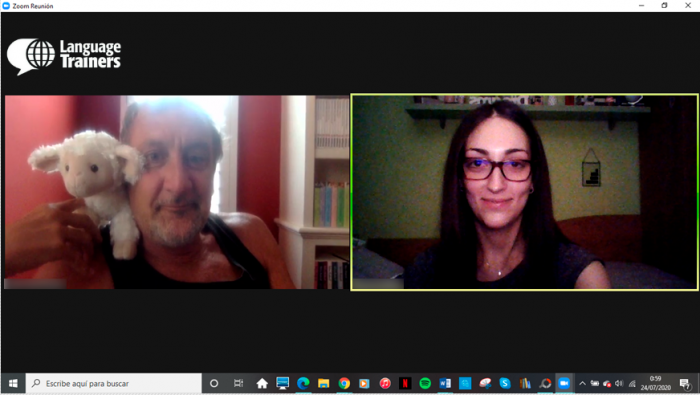Open iTunes music app from the taskbar

(385, 383)
